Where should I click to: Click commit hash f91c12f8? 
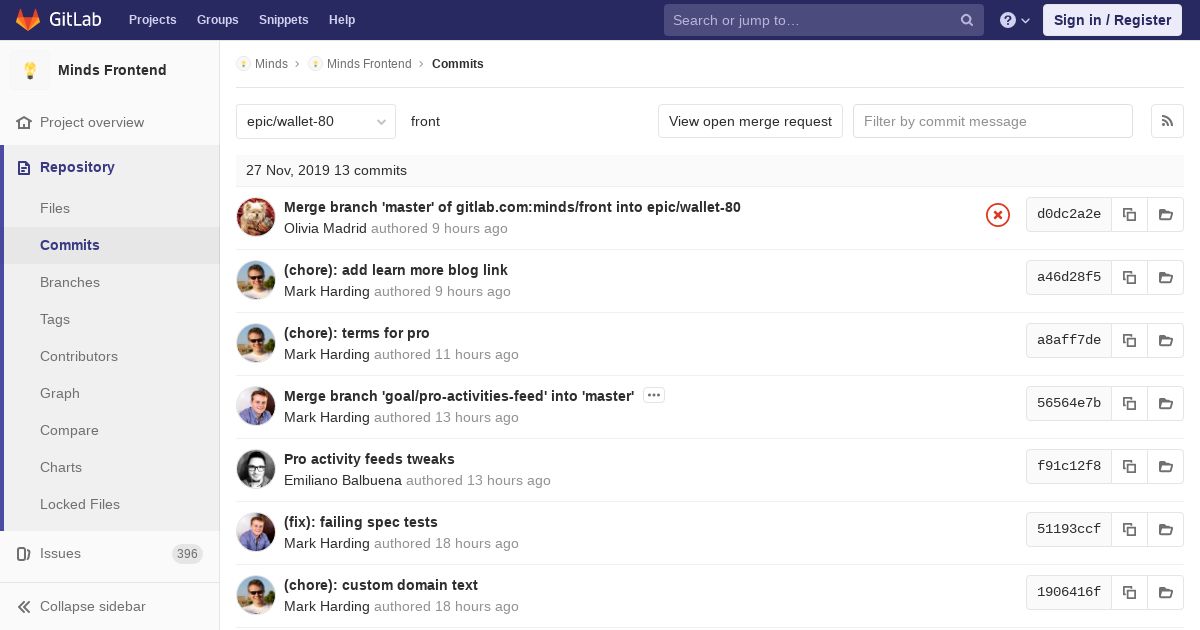tap(1069, 466)
